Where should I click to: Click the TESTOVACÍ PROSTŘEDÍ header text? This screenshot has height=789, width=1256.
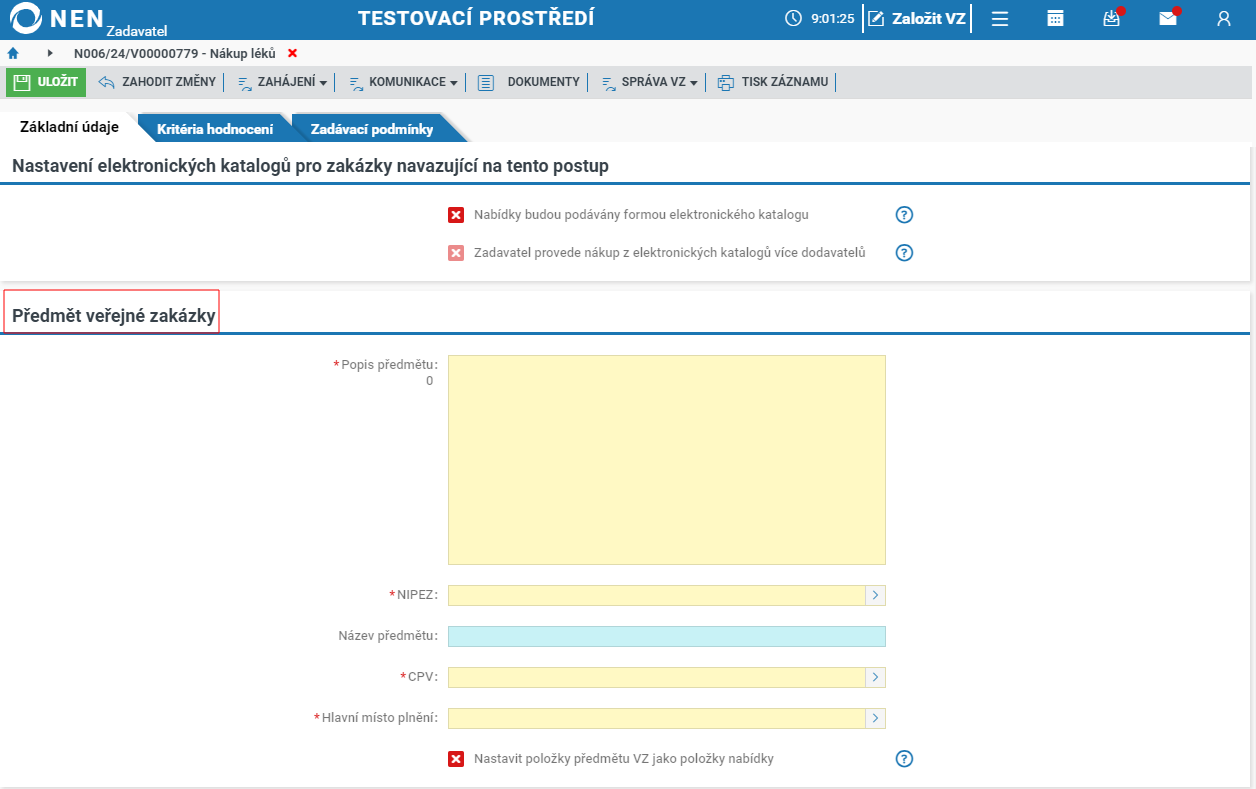point(476,18)
